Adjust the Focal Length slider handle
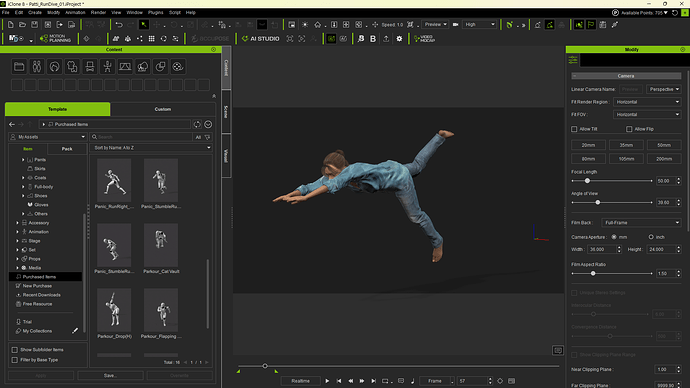 587,181
